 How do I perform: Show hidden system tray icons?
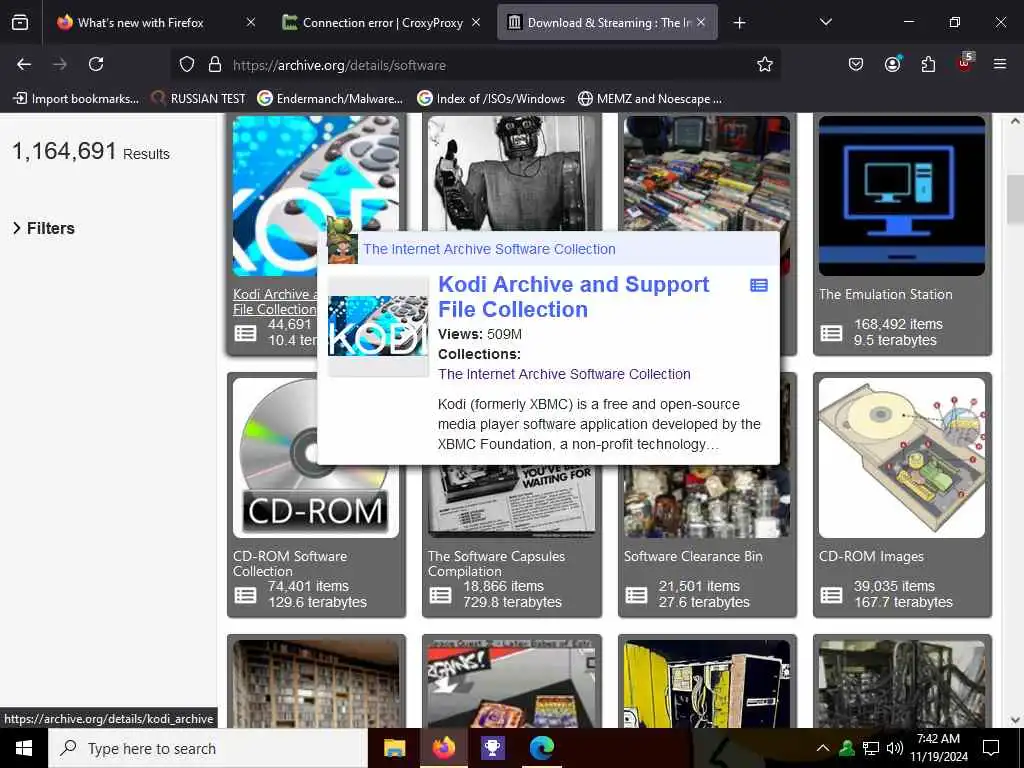[823, 748]
